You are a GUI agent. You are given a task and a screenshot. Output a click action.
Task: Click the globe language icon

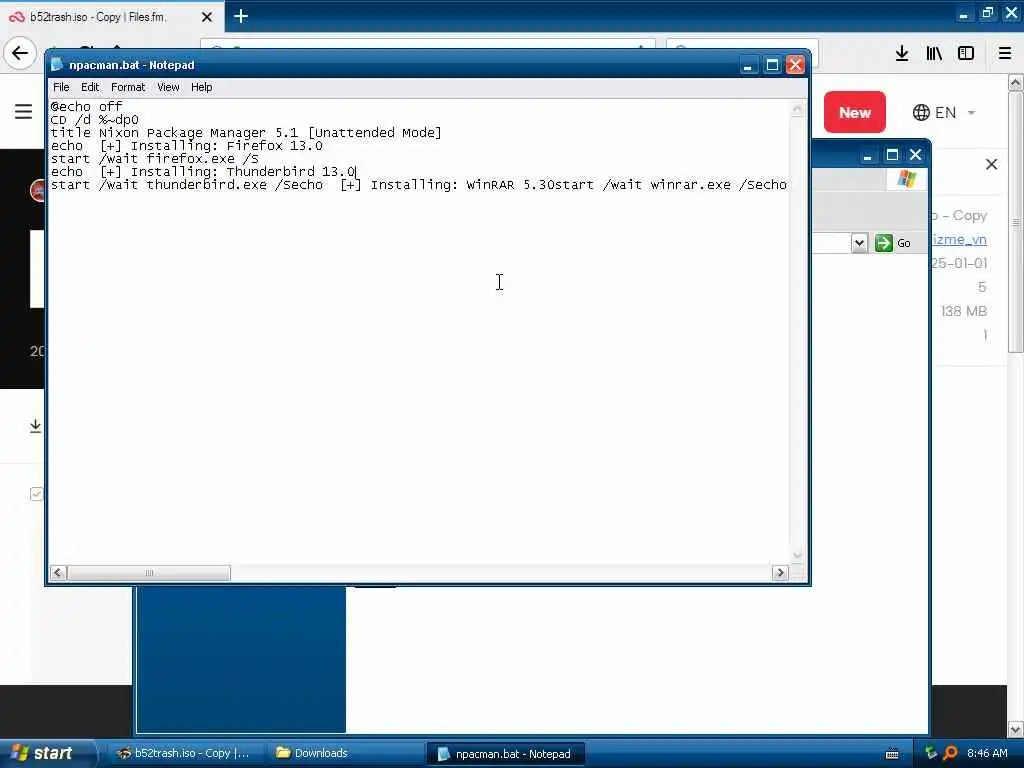coord(921,112)
